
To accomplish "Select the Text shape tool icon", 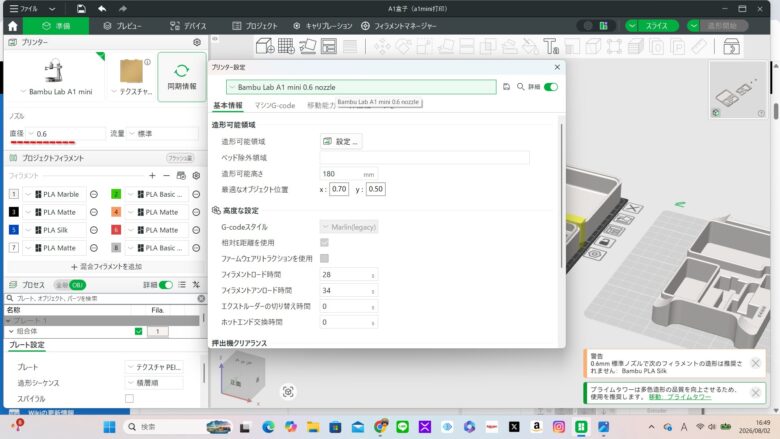I will 551,46.
